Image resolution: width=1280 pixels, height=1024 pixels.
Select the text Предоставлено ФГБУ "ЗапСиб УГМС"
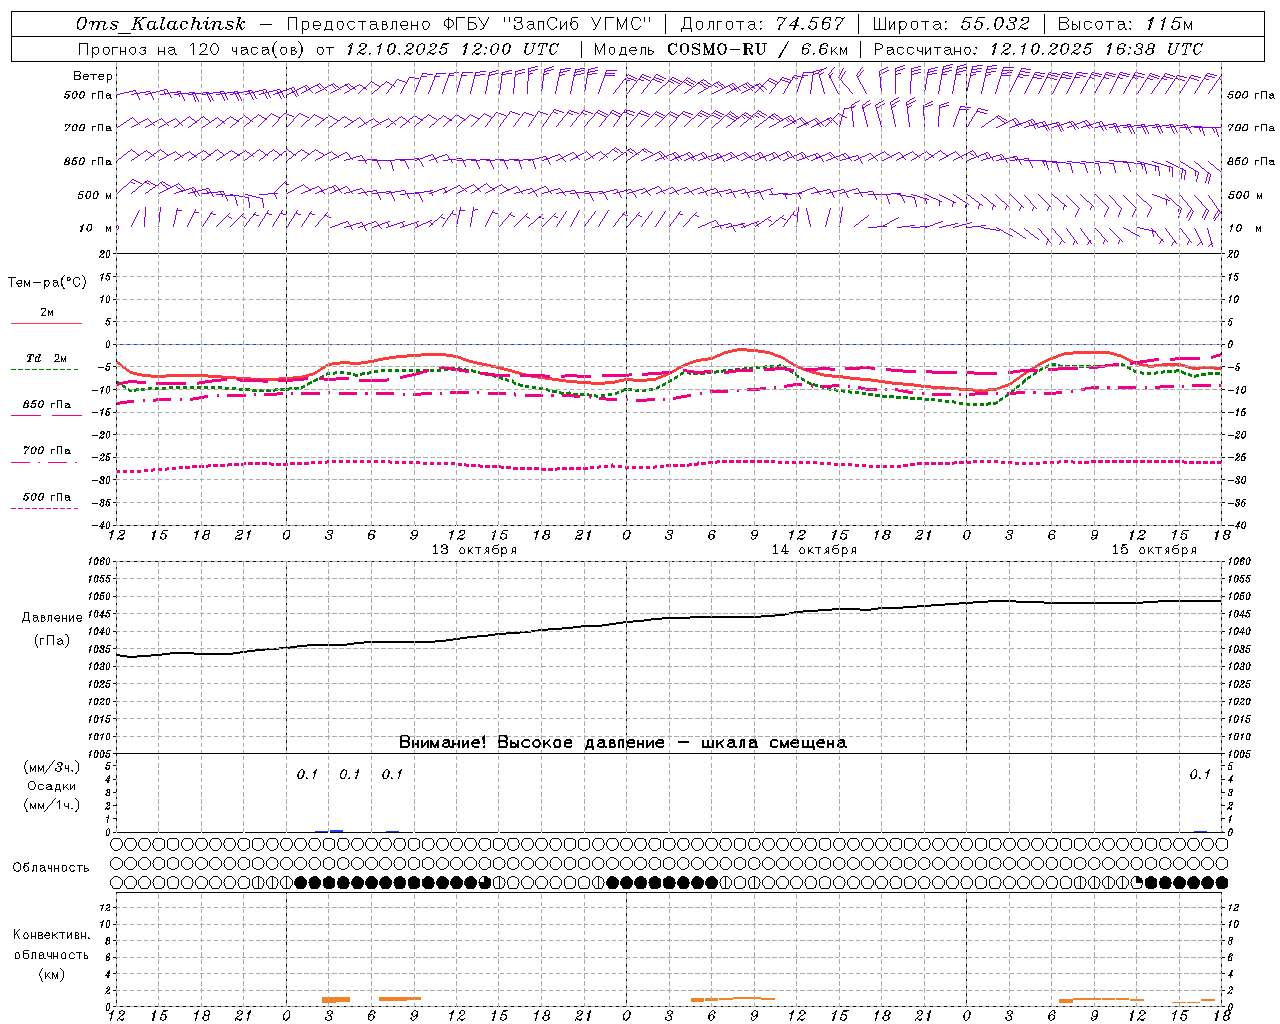point(469,24)
